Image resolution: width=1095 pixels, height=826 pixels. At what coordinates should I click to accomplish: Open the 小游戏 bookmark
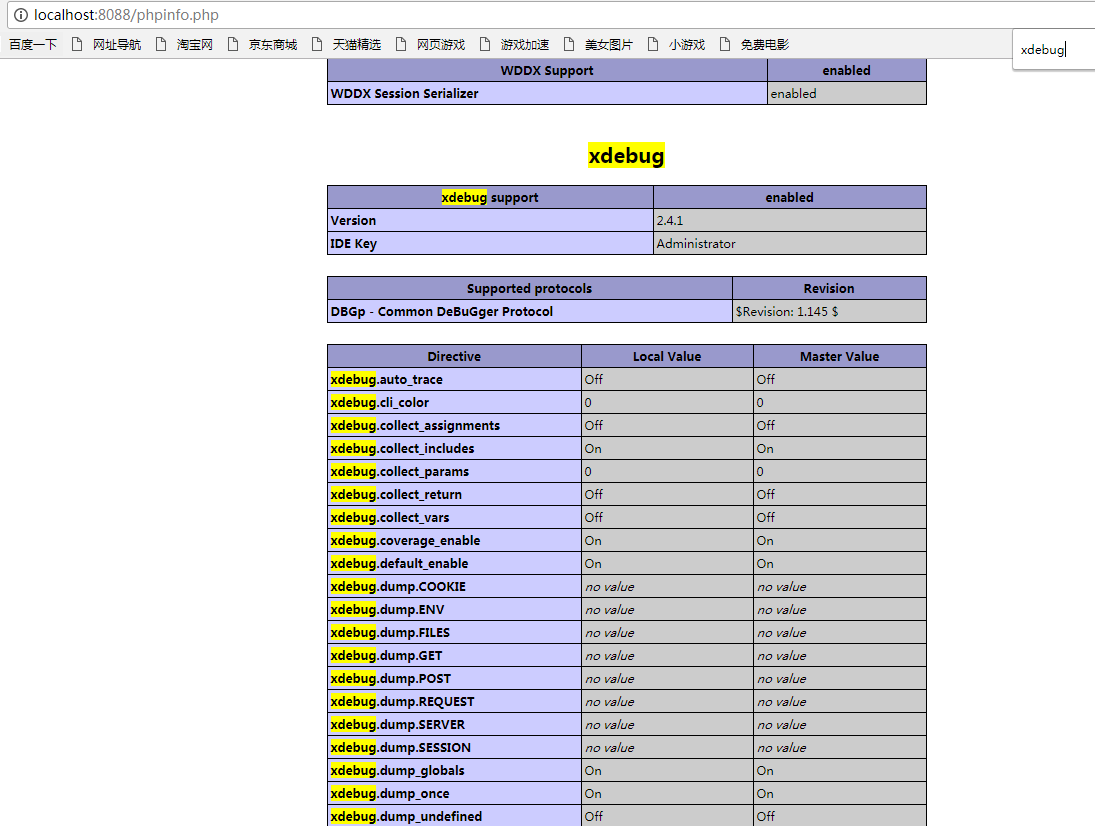(x=677, y=45)
